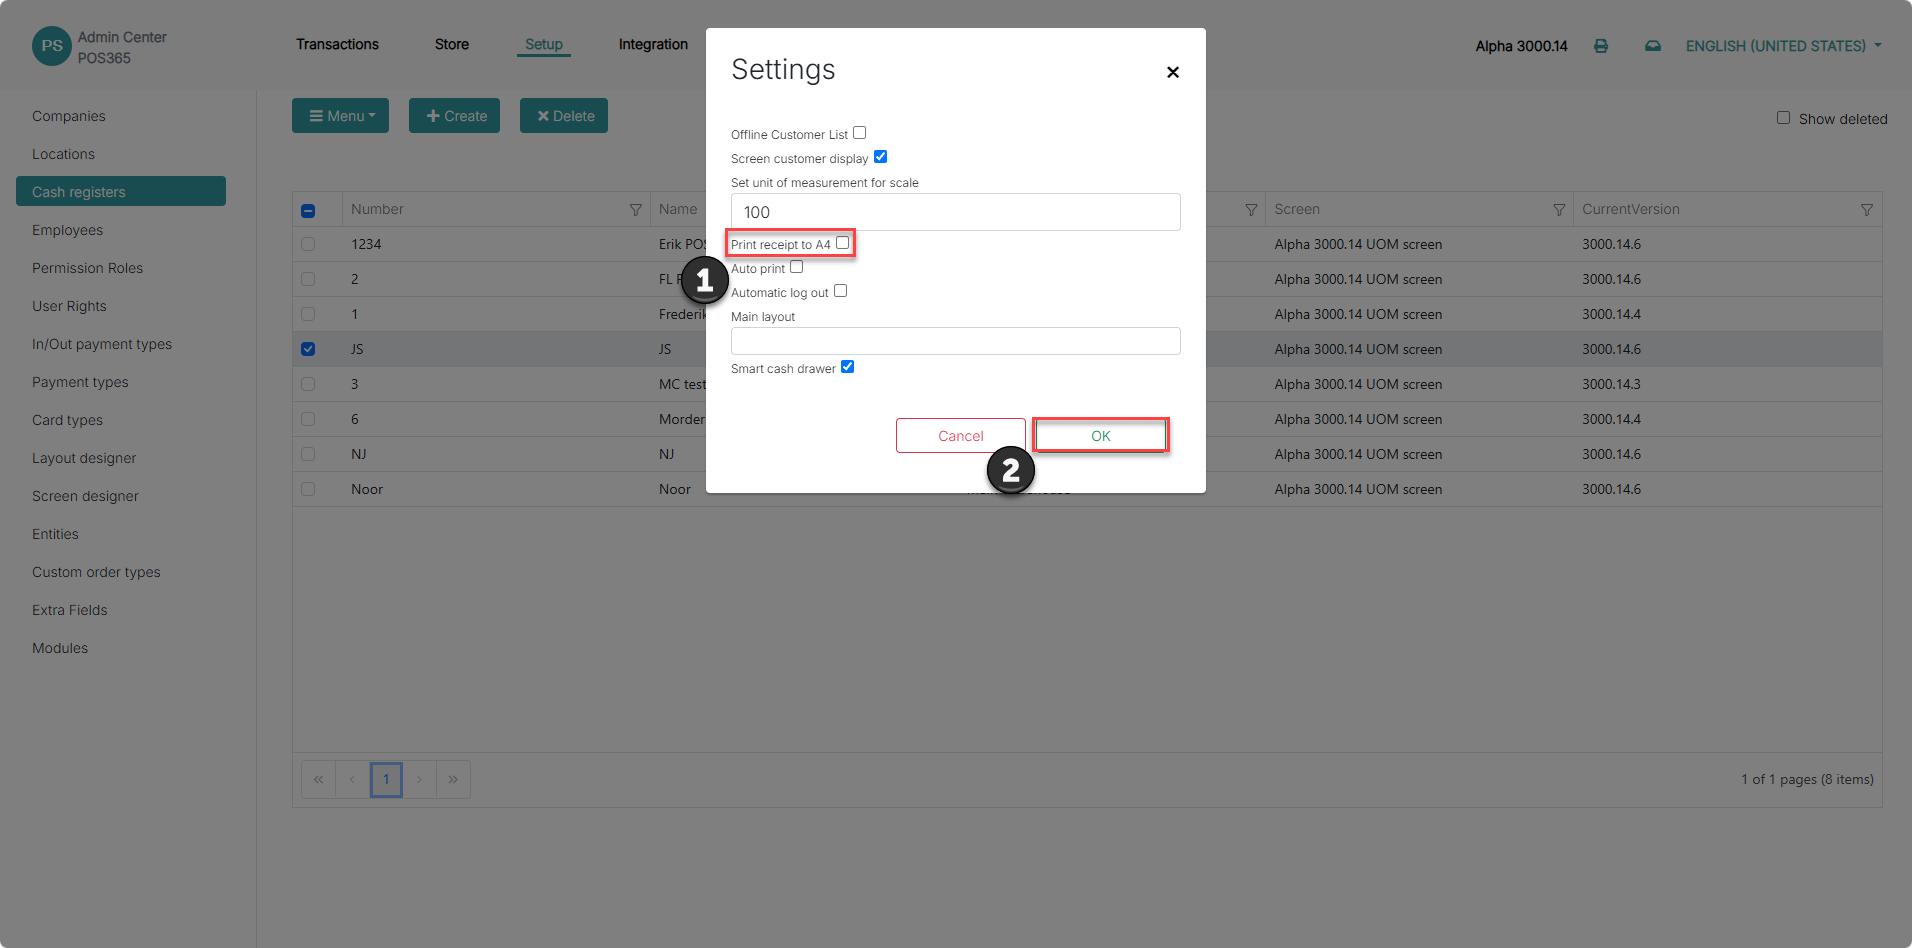Click the Cancel button
1912x948 pixels.
pos(961,436)
